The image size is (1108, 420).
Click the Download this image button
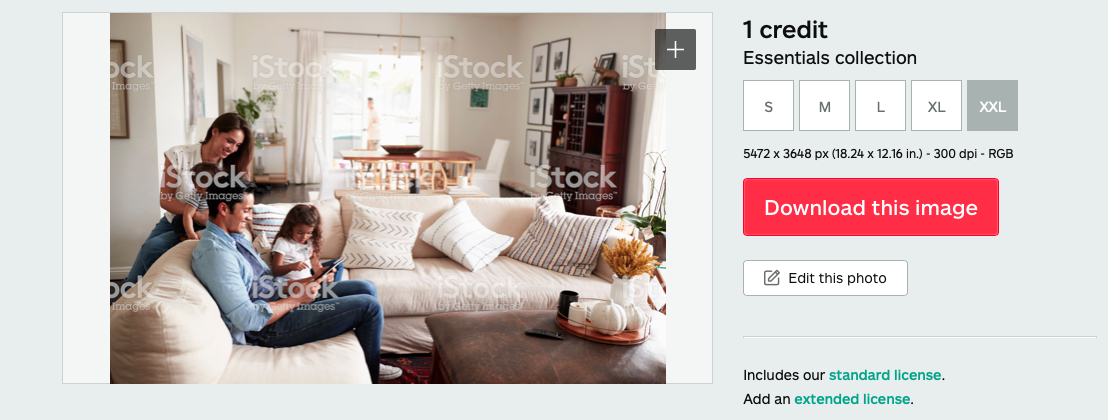[x=871, y=207]
